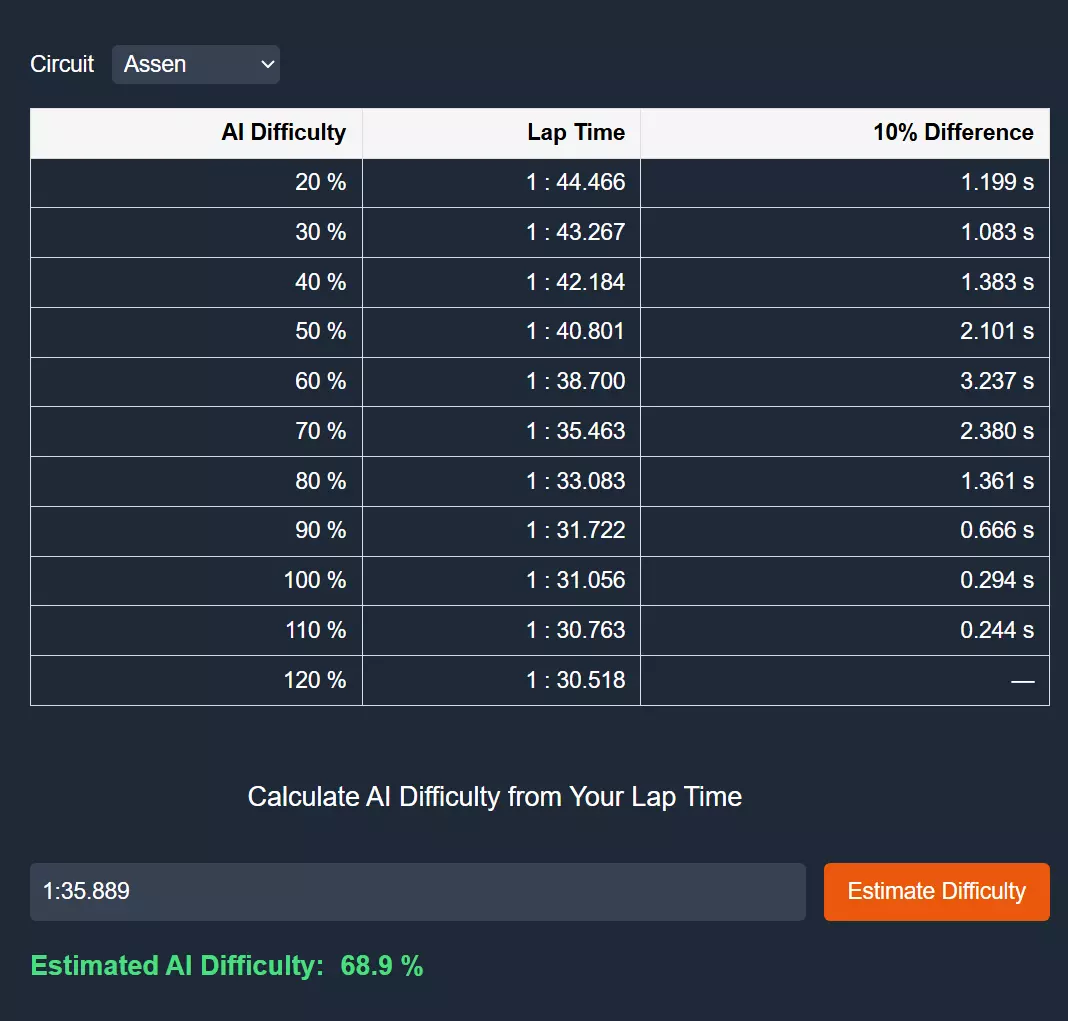Viewport: 1068px width, 1021px height.
Task: Click lap time 1 : 44.466
Action: click(x=576, y=183)
